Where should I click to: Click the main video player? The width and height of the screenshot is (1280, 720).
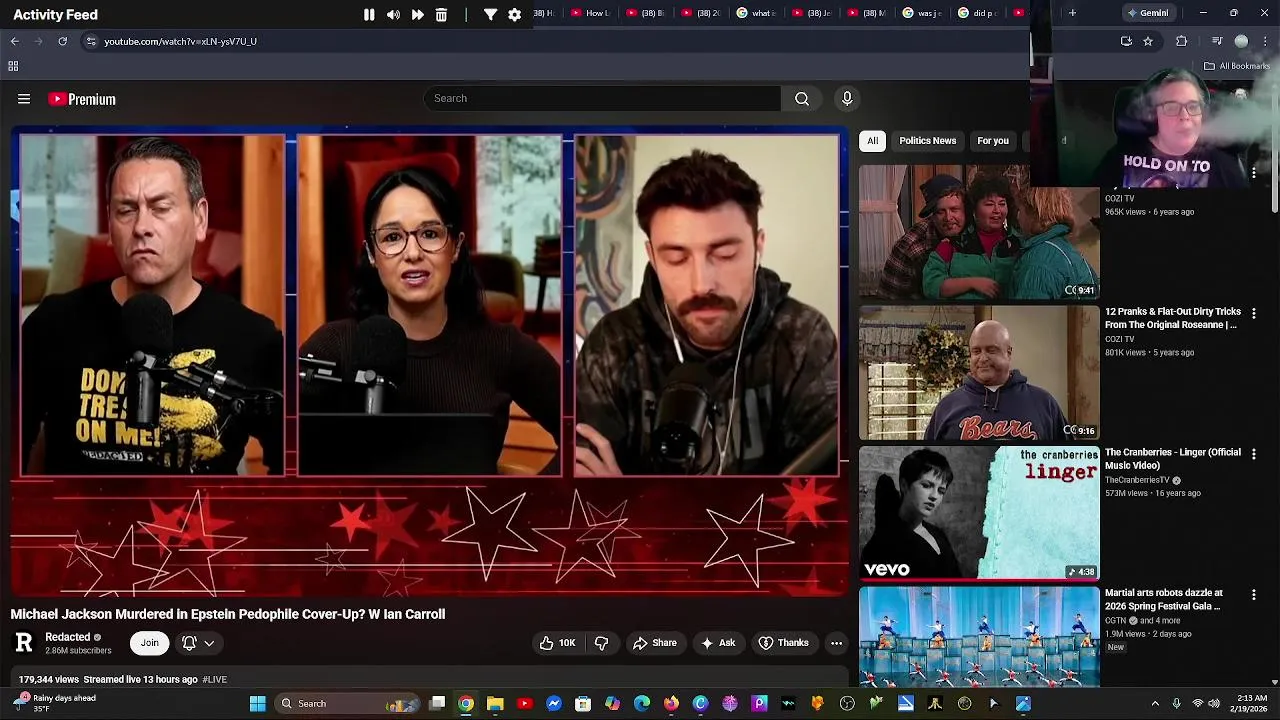(x=429, y=361)
